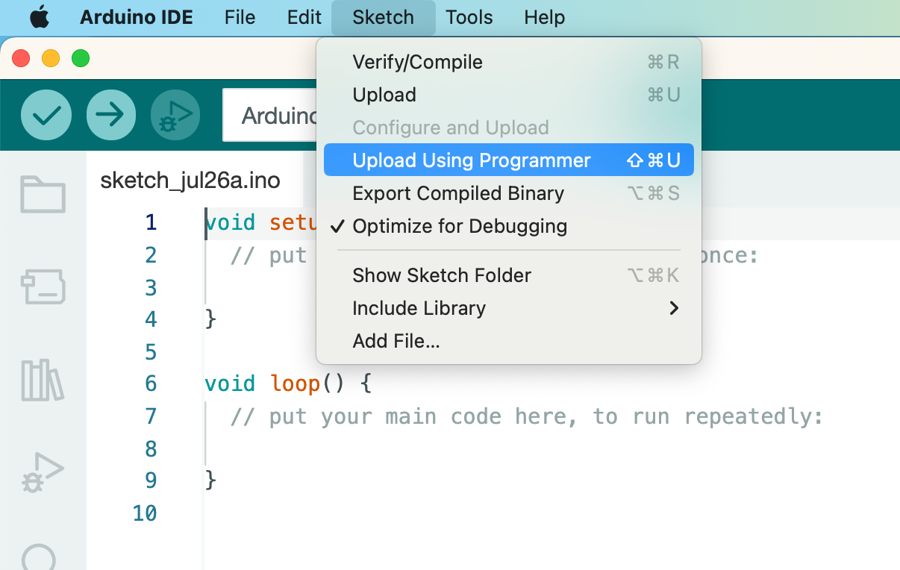Expand the Include Library submenu
Image resolution: width=900 pixels, height=570 pixels.
click(x=509, y=308)
